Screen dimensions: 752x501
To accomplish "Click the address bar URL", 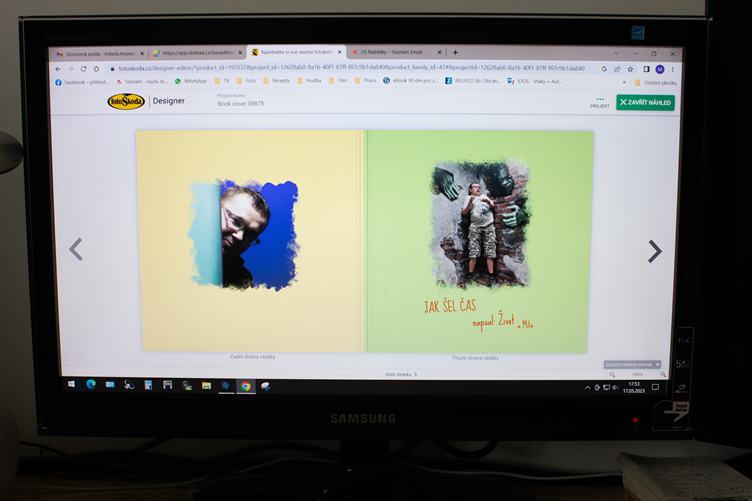I will coord(352,68).
